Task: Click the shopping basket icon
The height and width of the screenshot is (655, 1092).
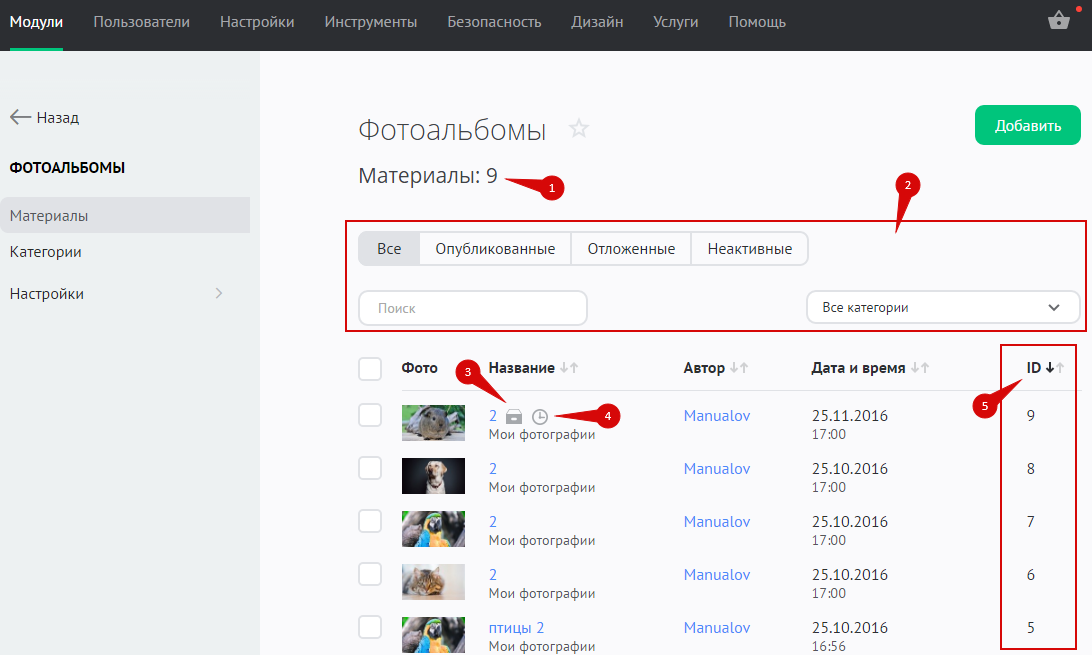Action: [x=1059, y=21]
